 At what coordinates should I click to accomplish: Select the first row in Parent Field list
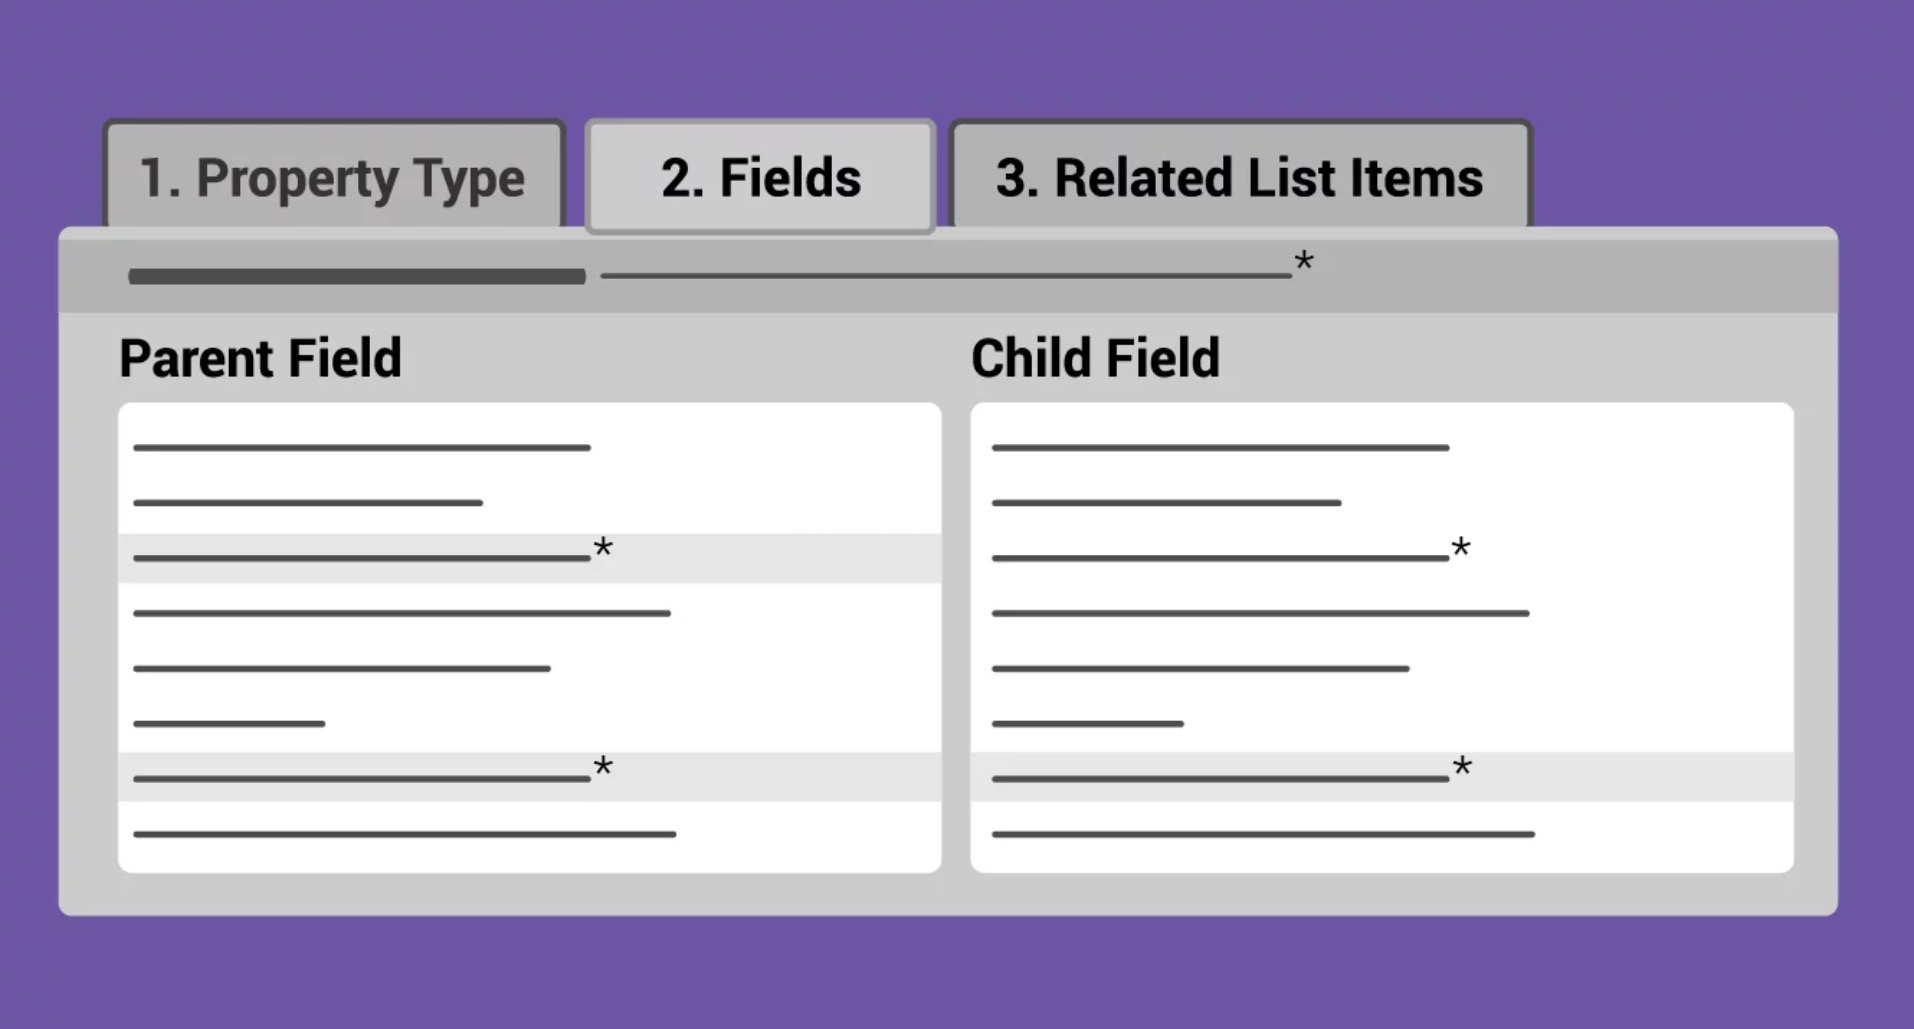pyautogui.click(x=361, y=448)
